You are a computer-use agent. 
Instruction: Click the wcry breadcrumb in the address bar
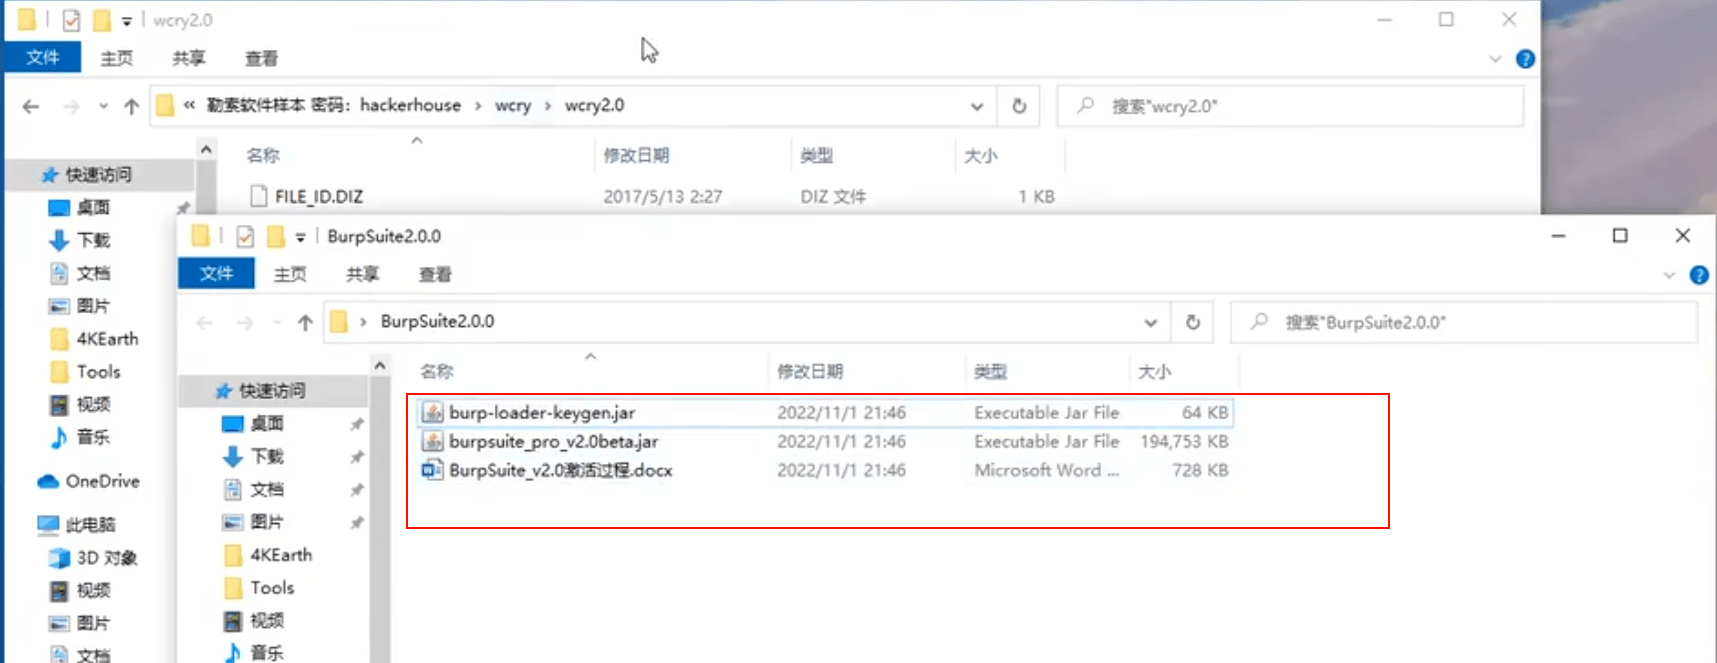tap(513, 105)
